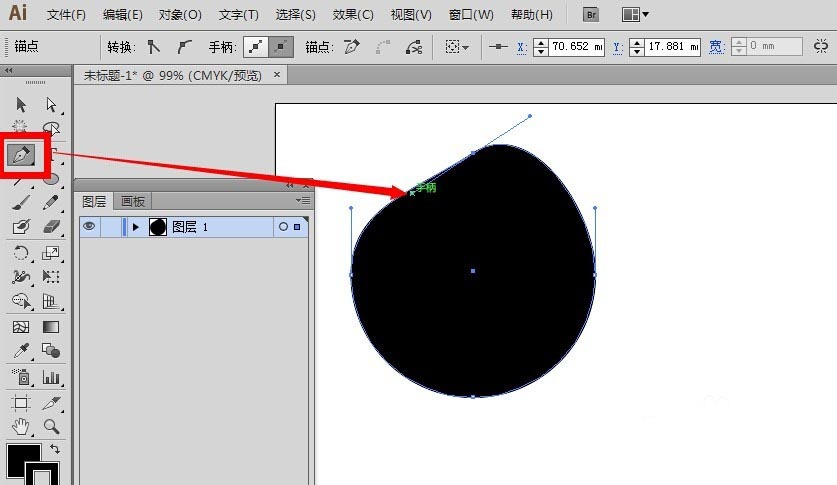Open 选择(S) menu
This screenshot has height=485, width=837.
pos(295,14)
